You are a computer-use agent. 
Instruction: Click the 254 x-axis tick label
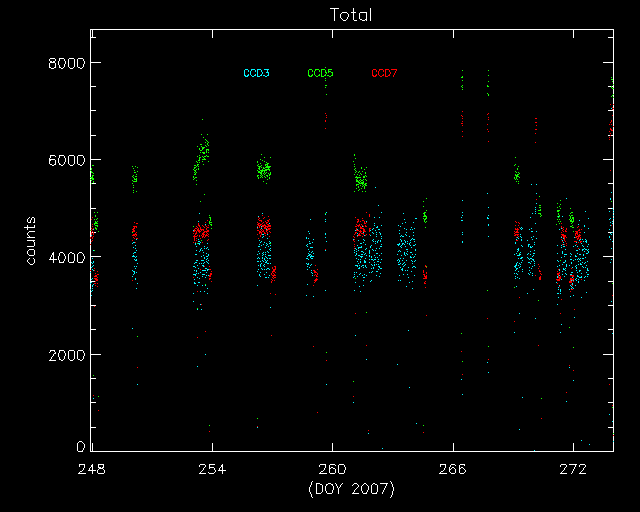(211, 469)
